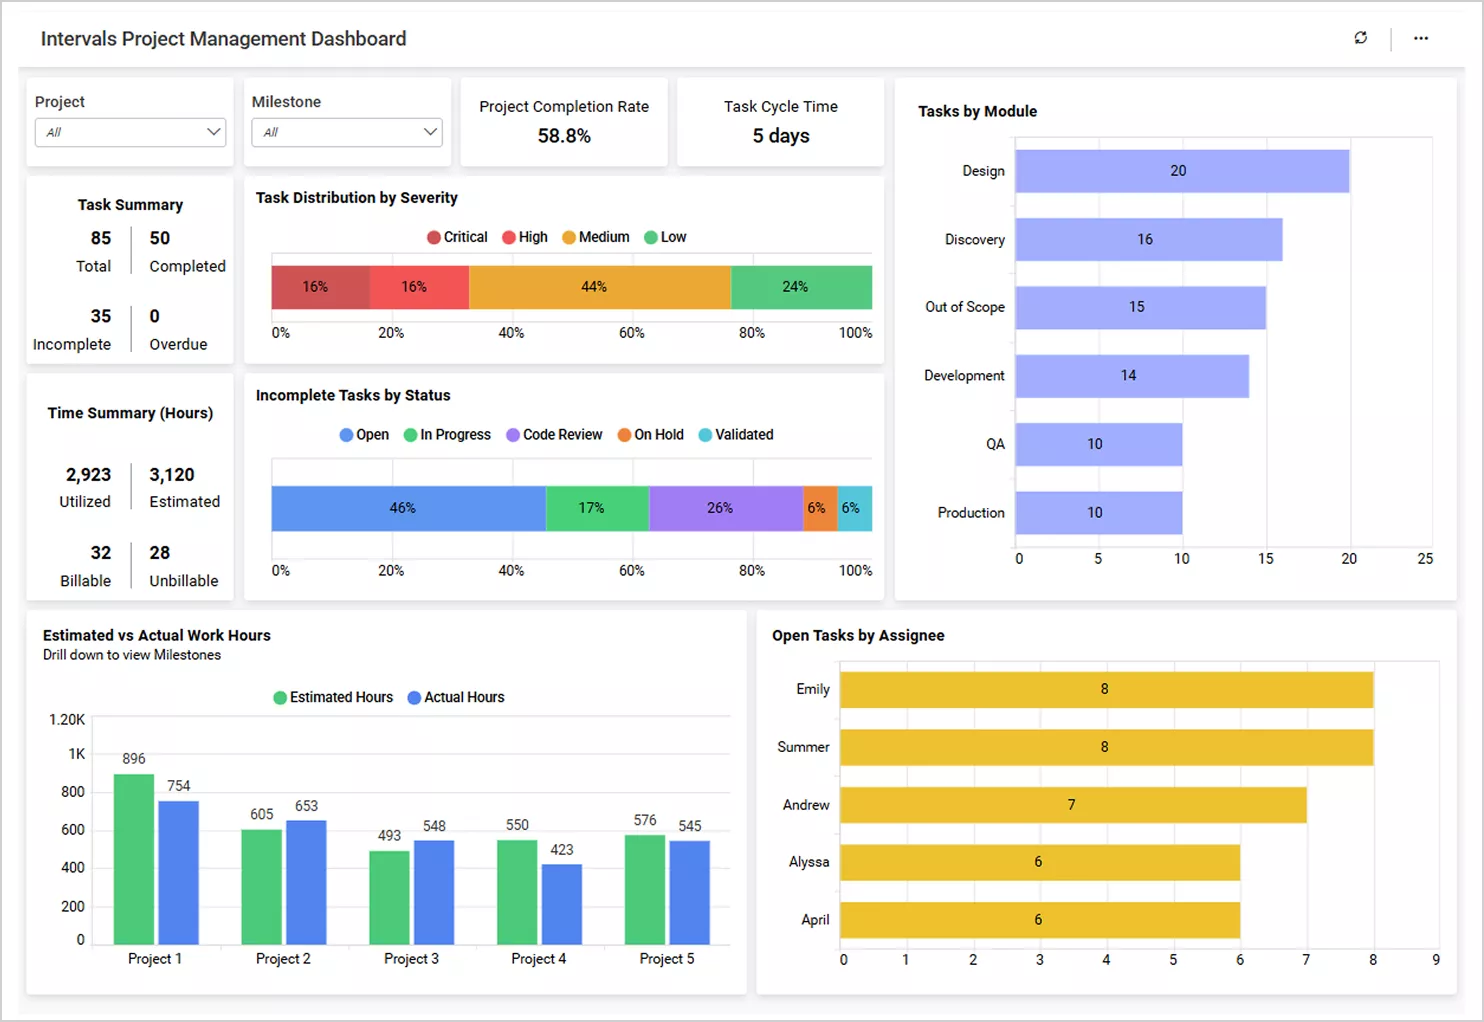Click the refresh dashboard icon
This screenshot has height=1022, width=1484.
pyautogui.click(x=1360, y=38)
